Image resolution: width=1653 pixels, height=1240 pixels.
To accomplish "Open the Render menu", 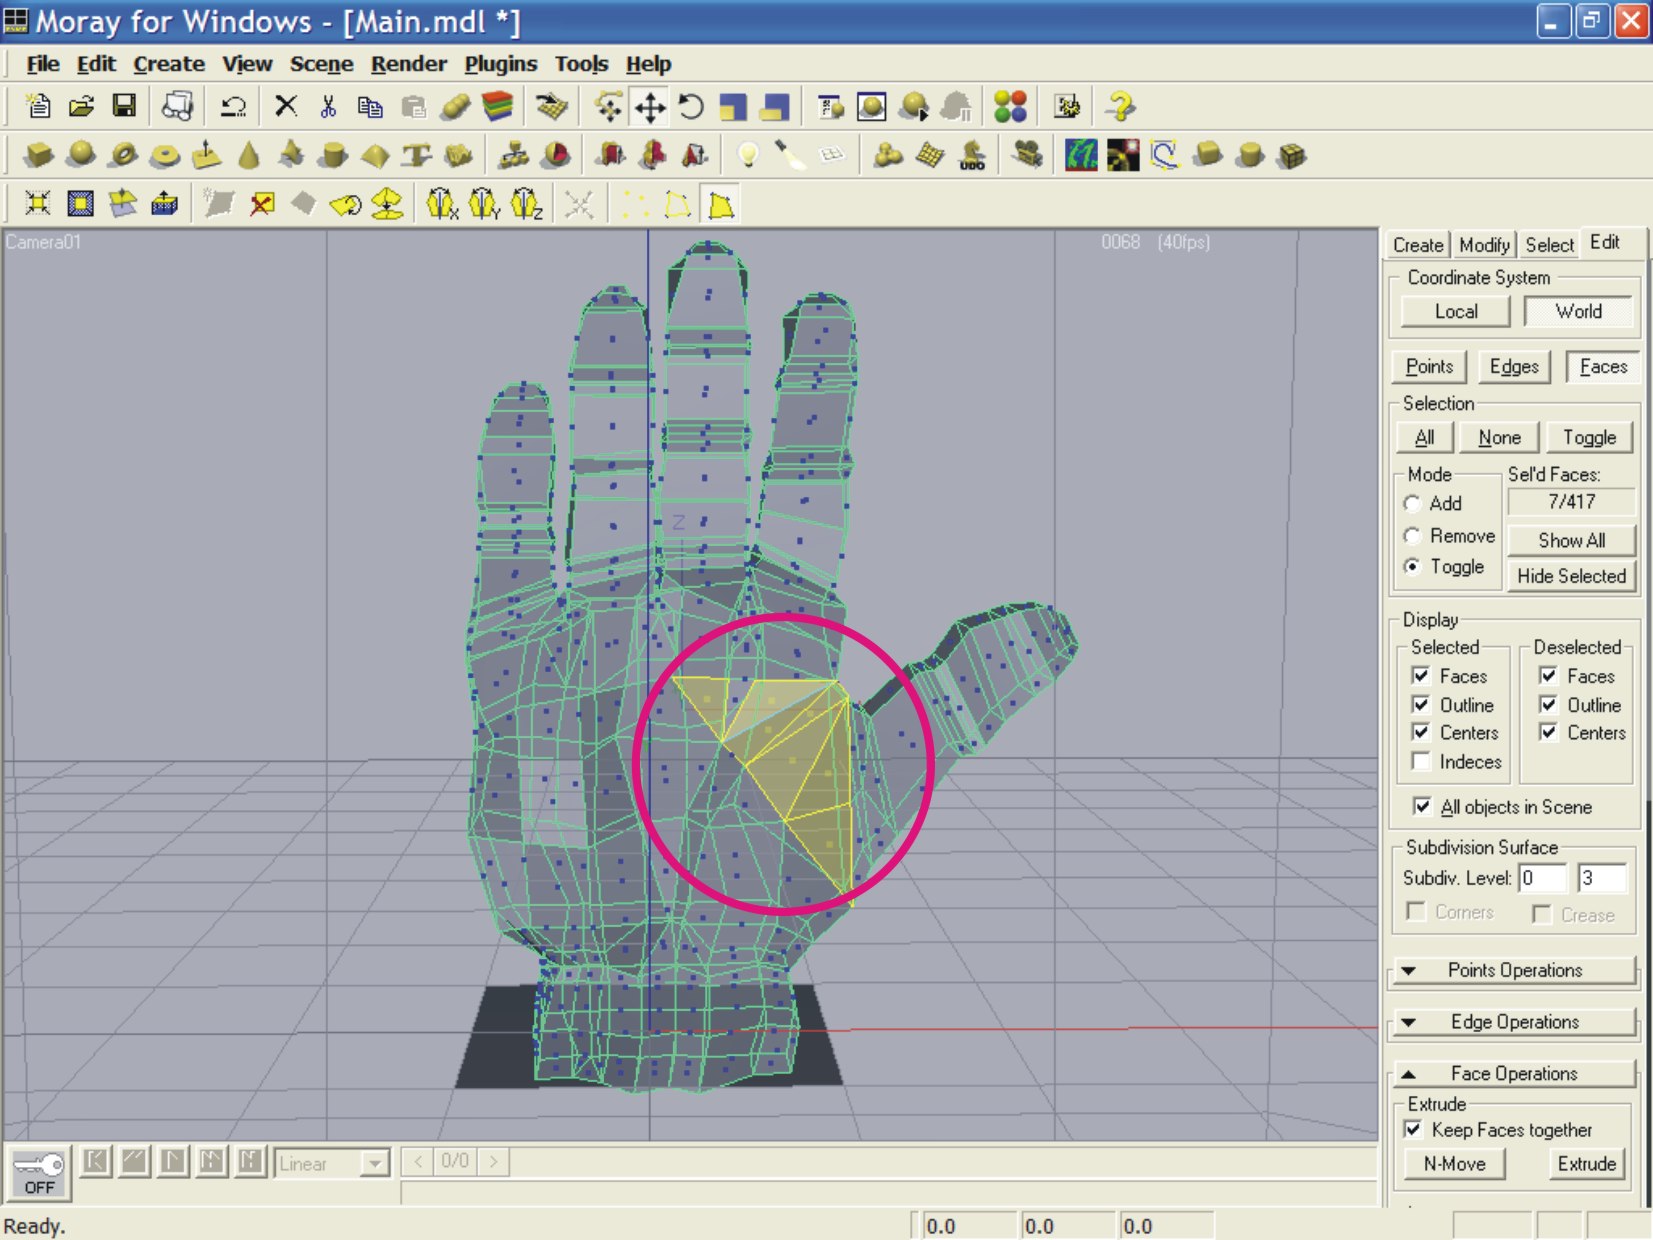I will coord(408,64).
